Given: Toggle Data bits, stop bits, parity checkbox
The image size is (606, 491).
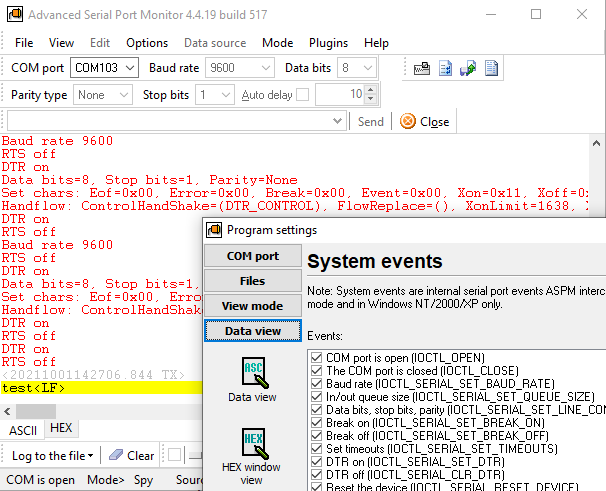Looking at the screenshot, I should [x=317, y=409].
